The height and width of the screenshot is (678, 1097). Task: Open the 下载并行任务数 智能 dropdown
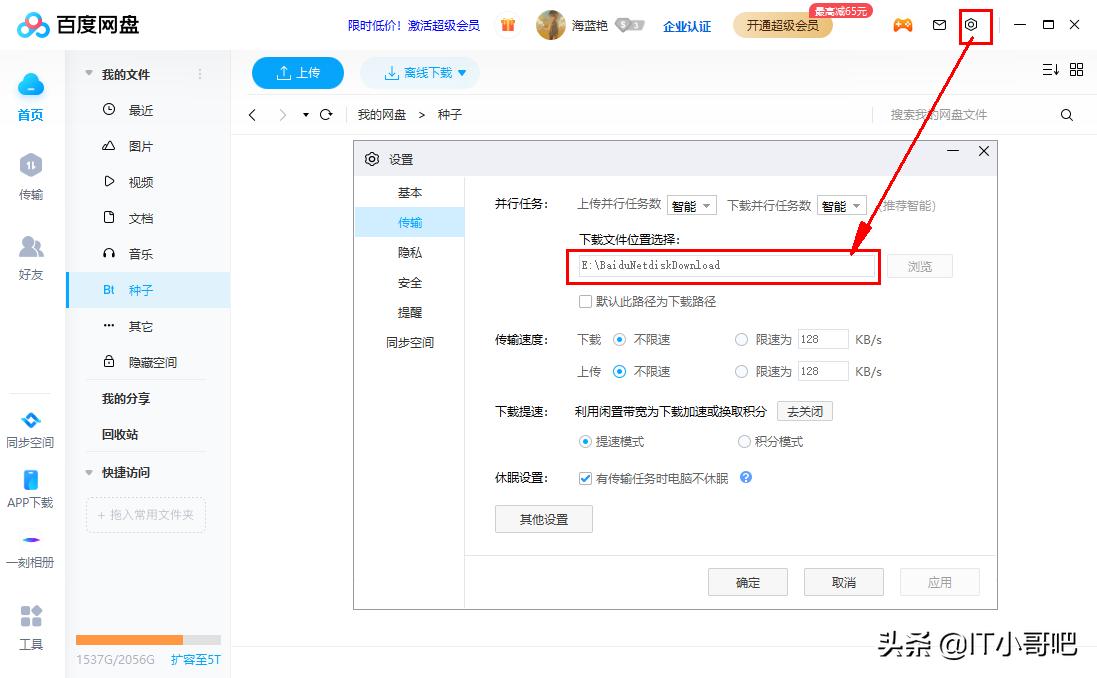841,203
